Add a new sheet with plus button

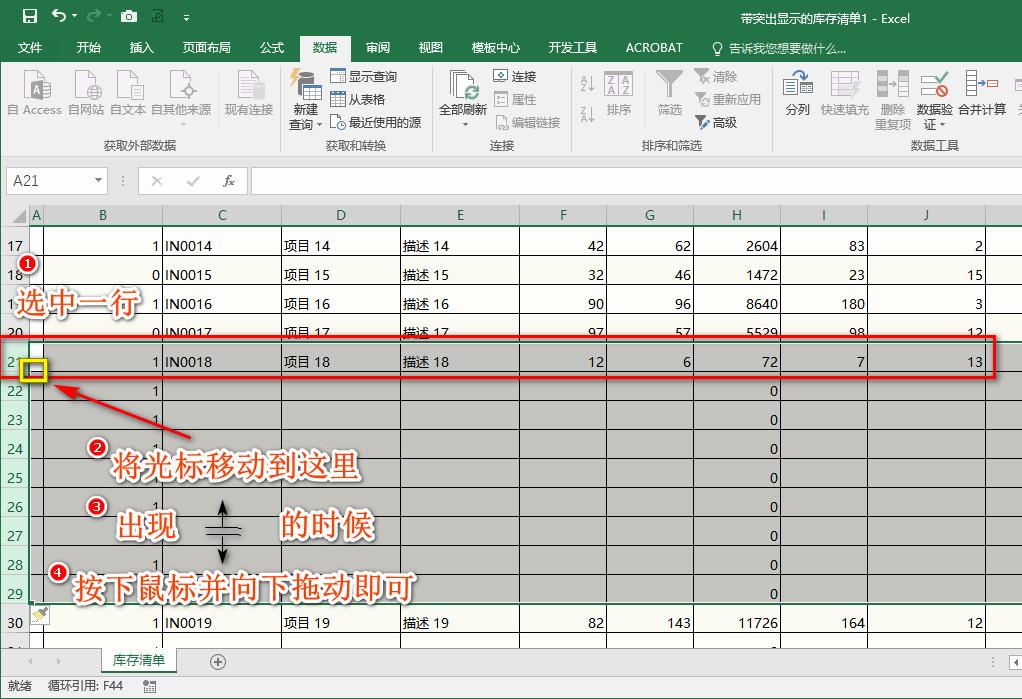[218, 662]
